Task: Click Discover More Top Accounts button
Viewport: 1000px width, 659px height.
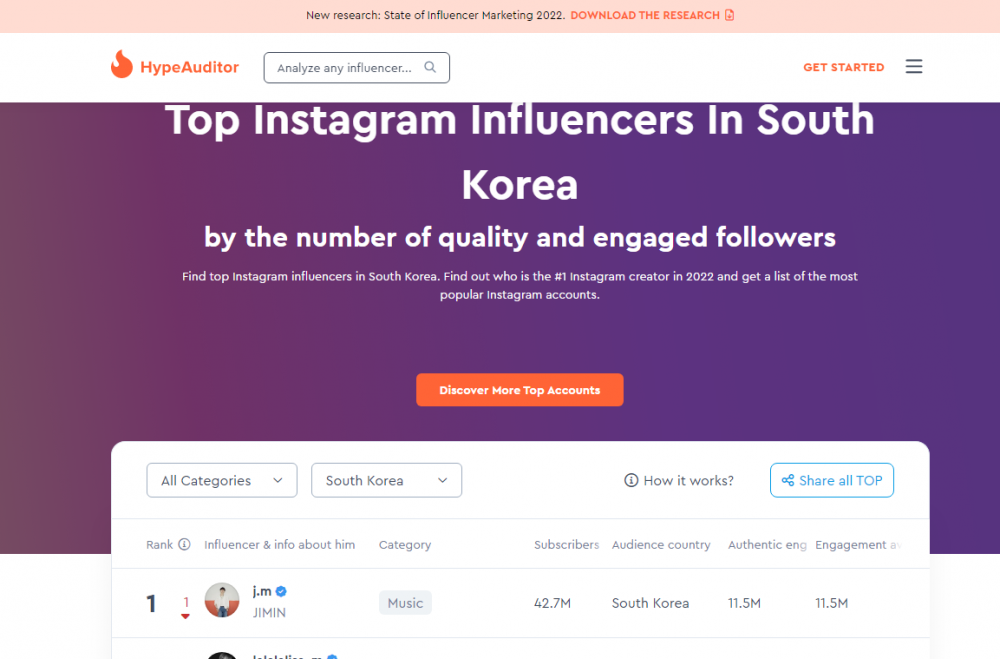Action: pos(520,390)
